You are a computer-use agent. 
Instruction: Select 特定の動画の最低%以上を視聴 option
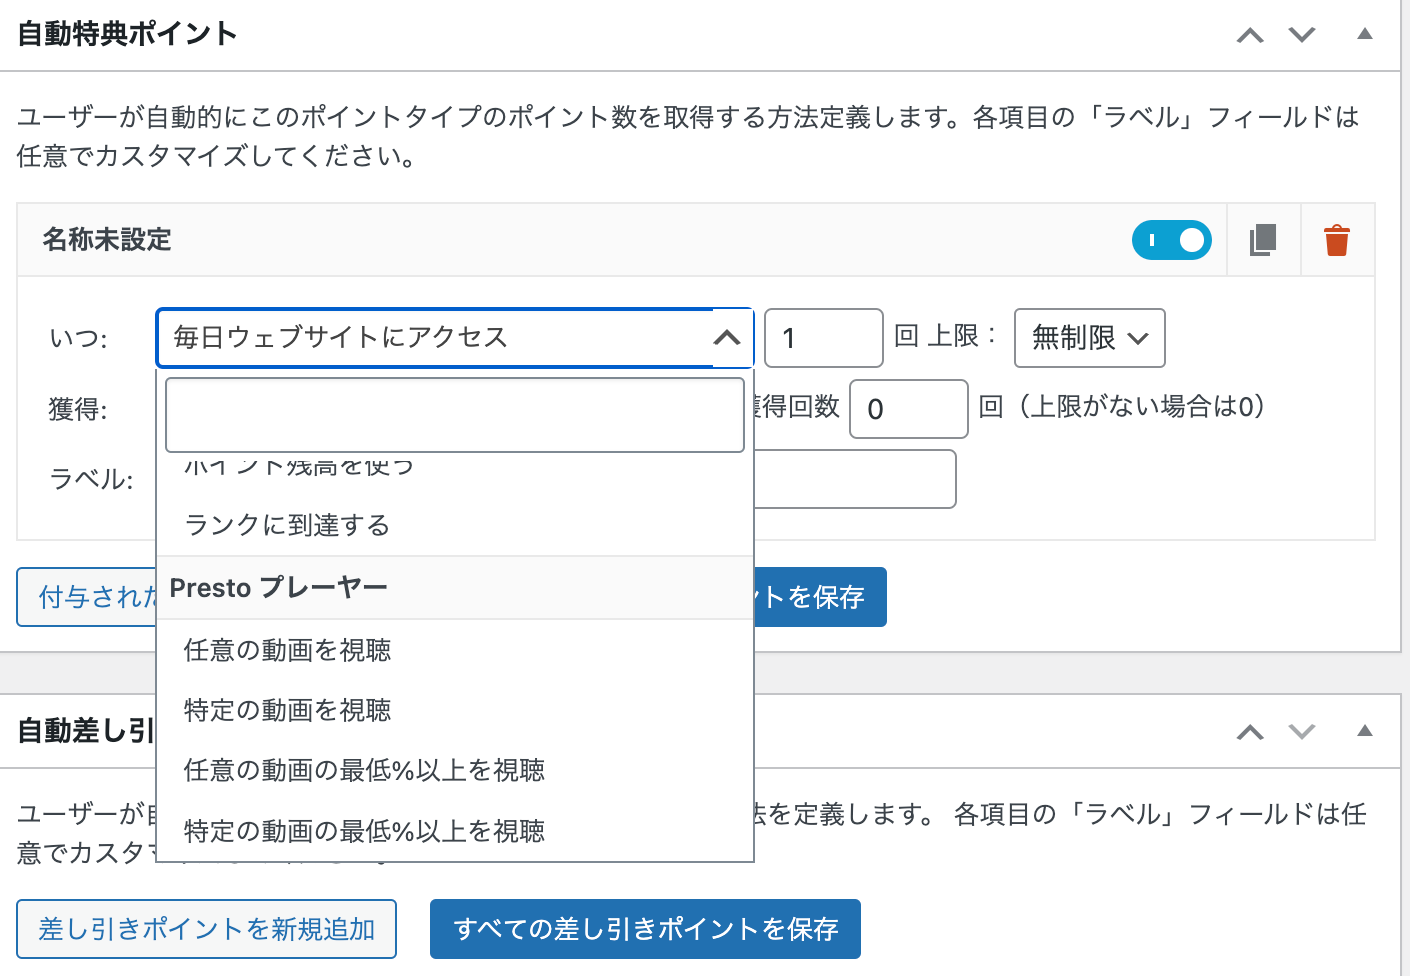click(455, 830)
